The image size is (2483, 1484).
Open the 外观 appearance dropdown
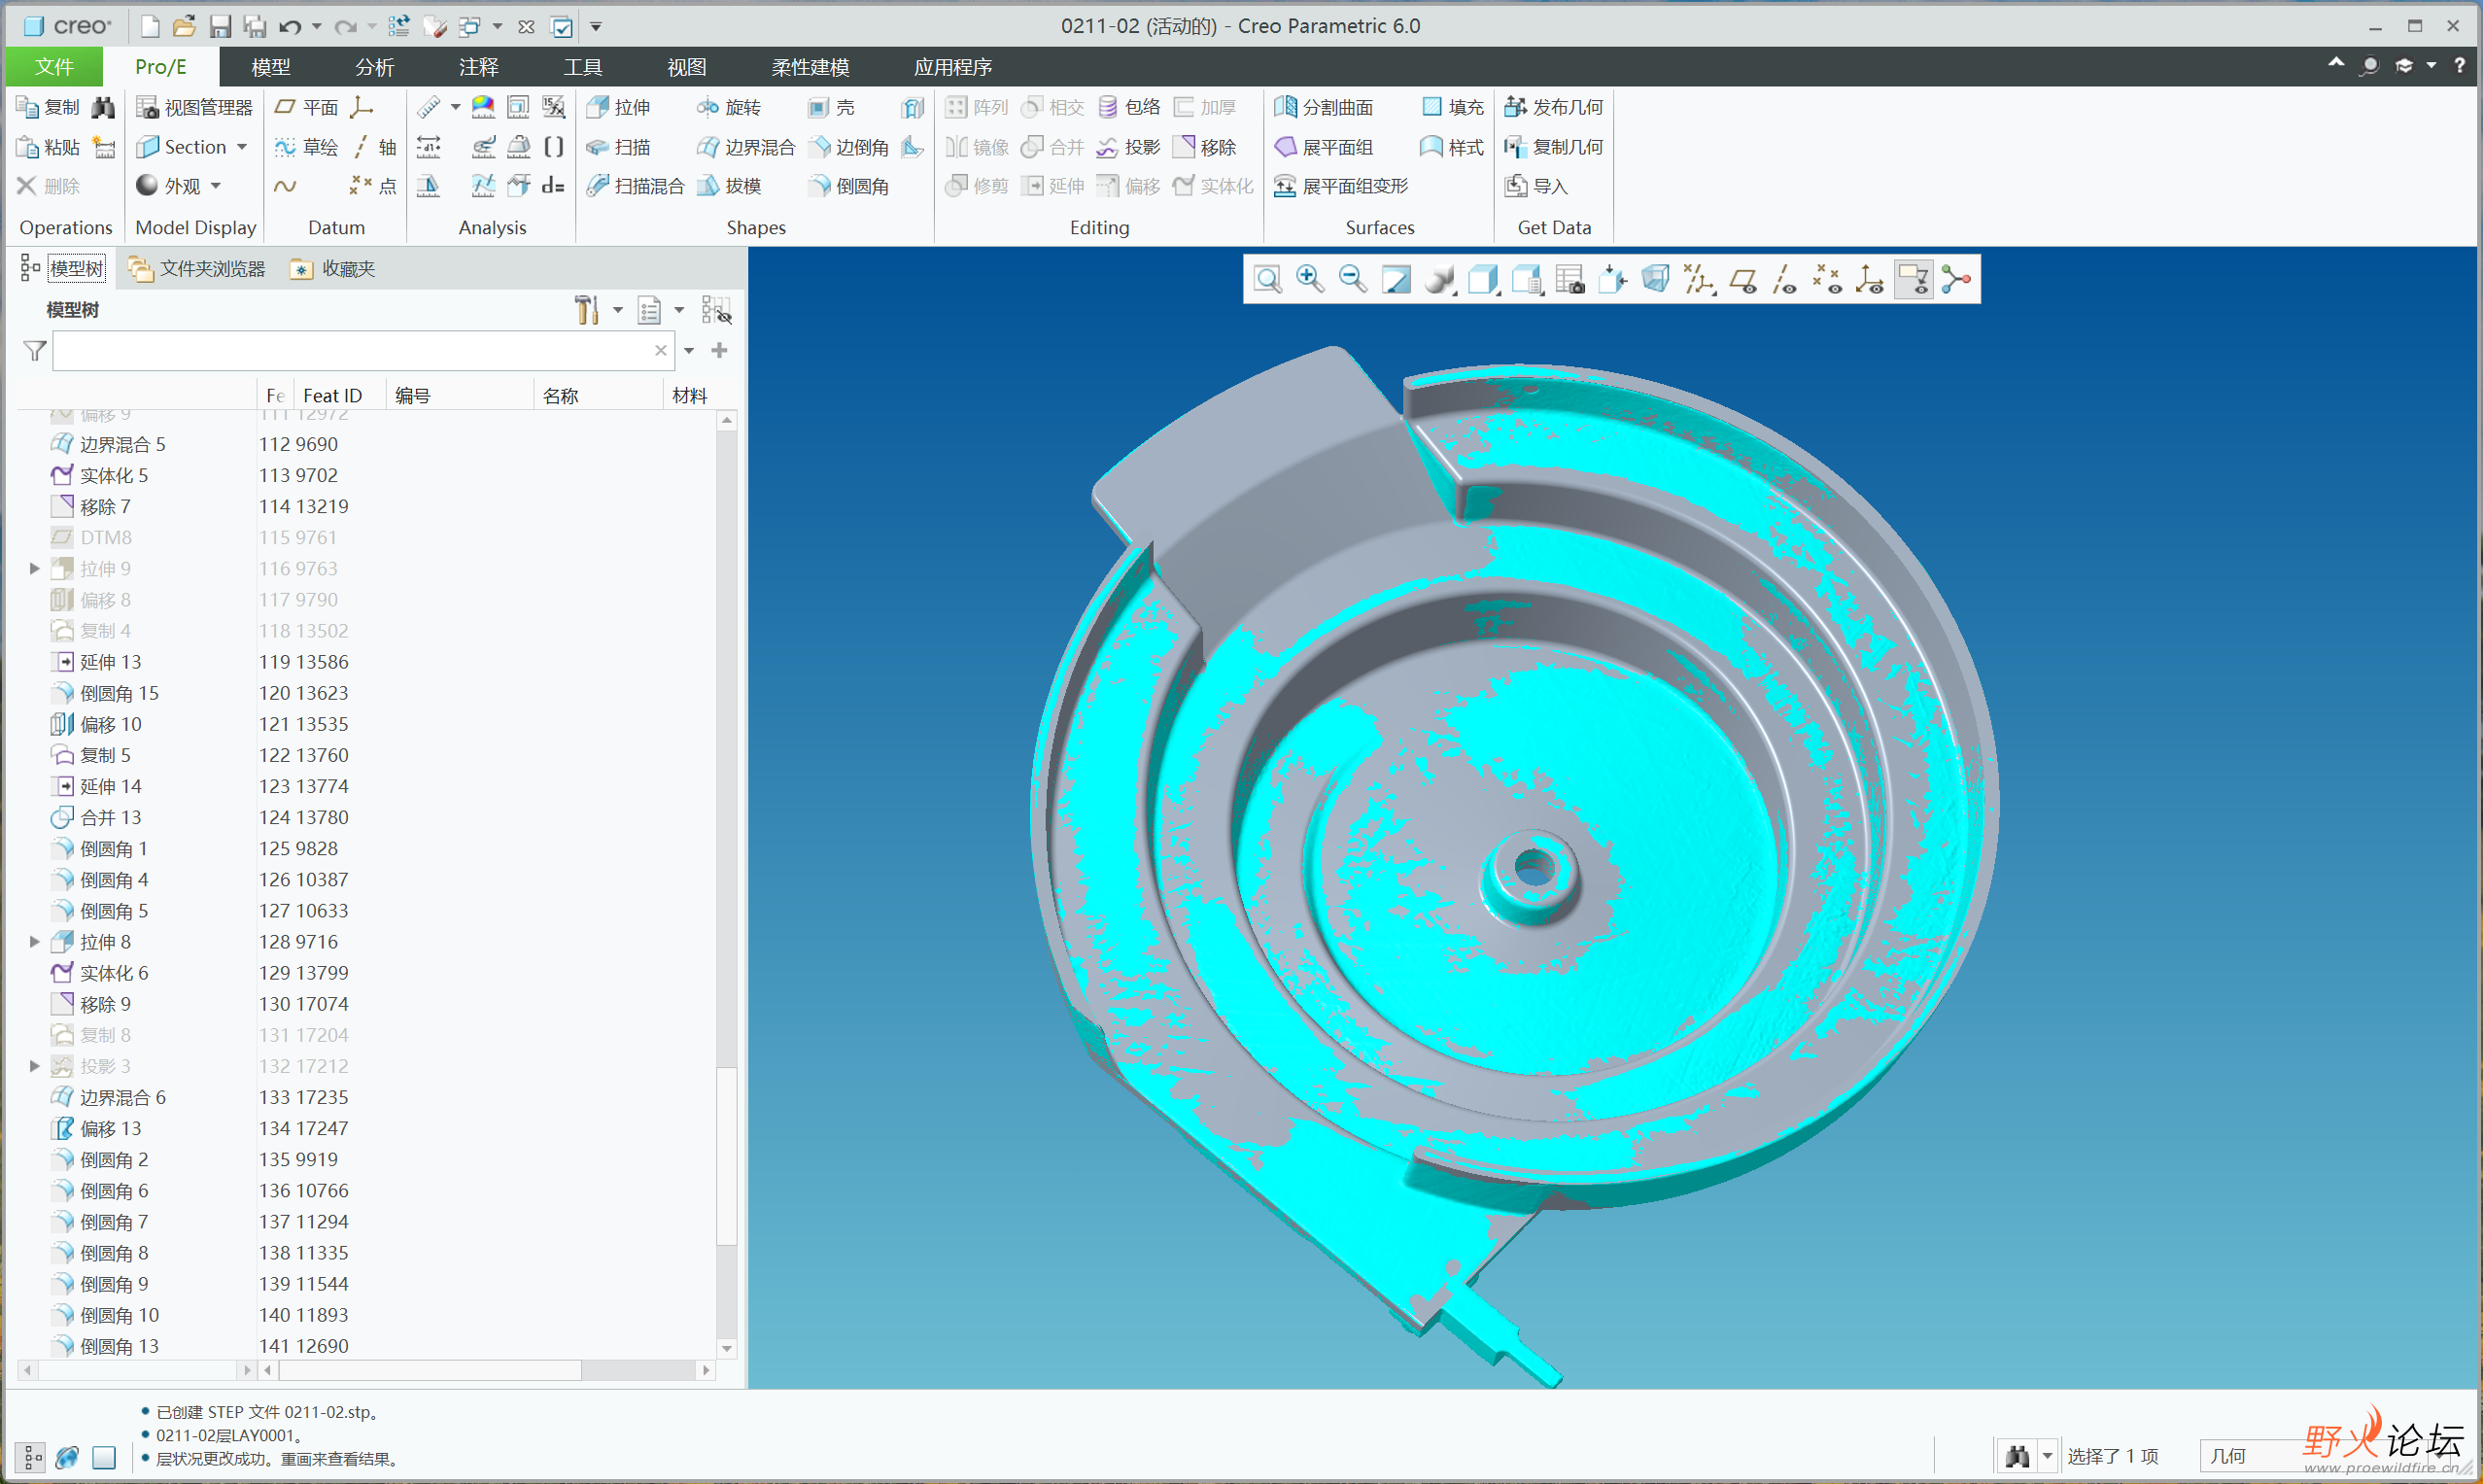coord(215,186)
